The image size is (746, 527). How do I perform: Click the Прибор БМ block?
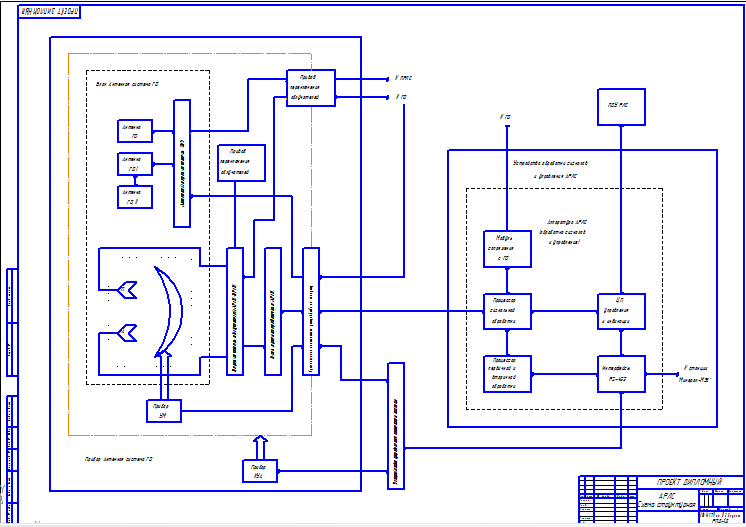[164, 411]
